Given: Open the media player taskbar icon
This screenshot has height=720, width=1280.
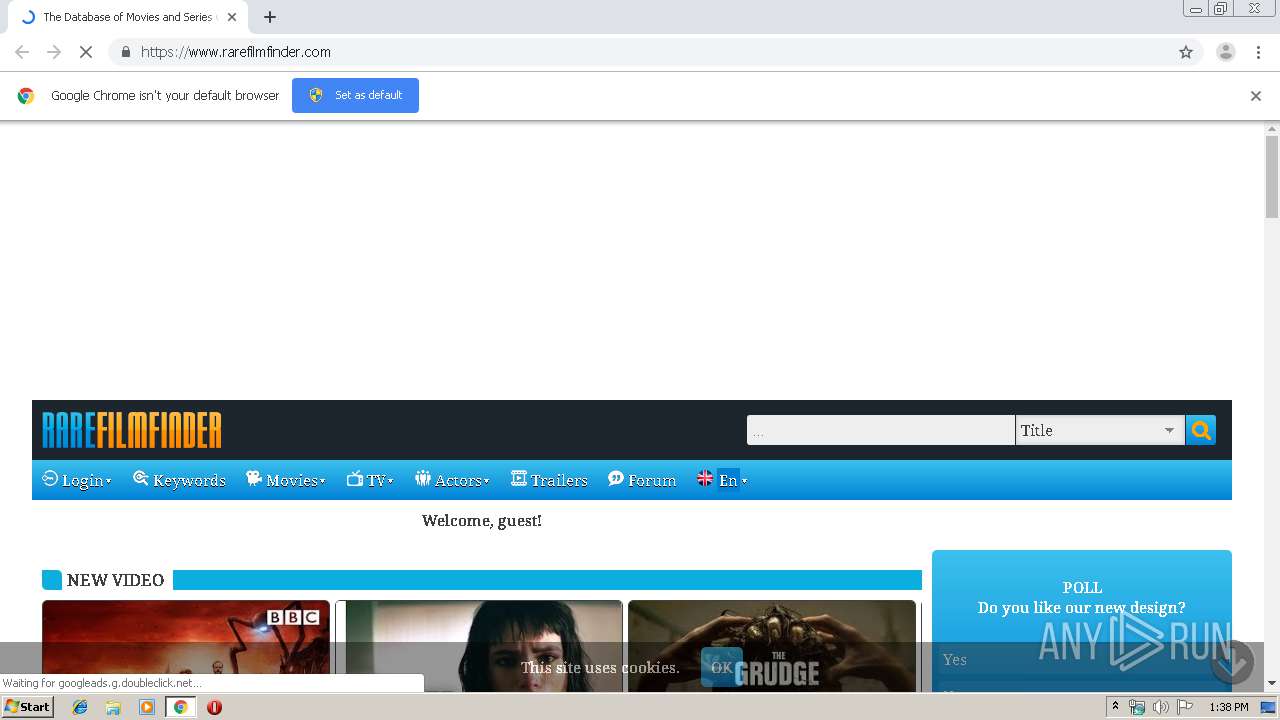Looking at the screenshot, I should coord(147,707).
